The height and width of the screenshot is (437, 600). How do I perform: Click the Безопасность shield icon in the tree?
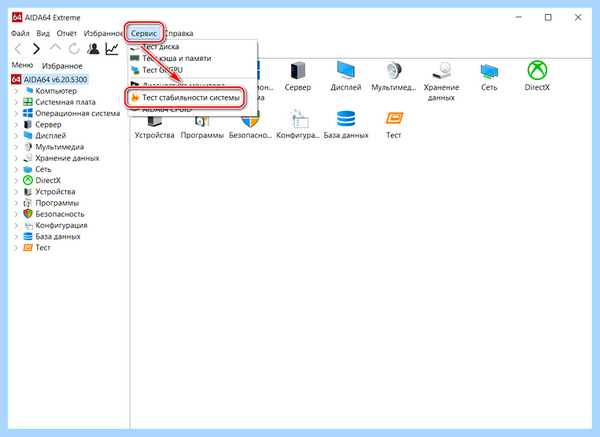(x=28, y=214)
